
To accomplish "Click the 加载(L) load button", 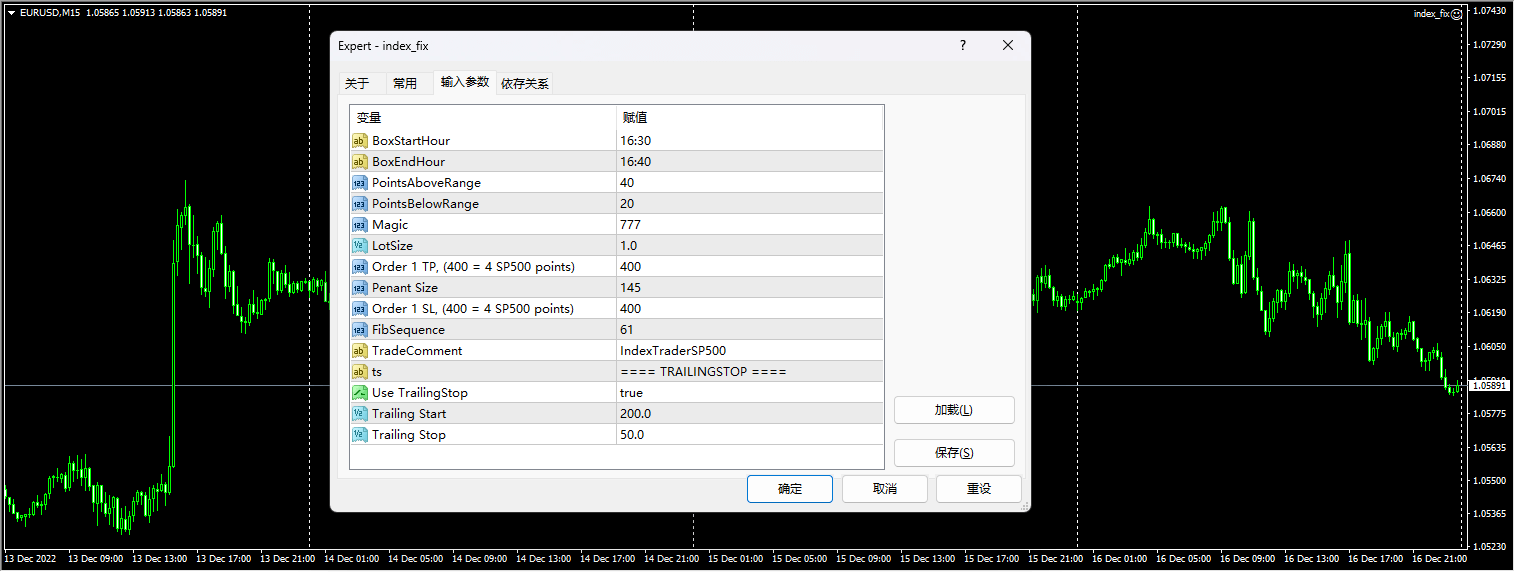I will (x=953, y=410).
